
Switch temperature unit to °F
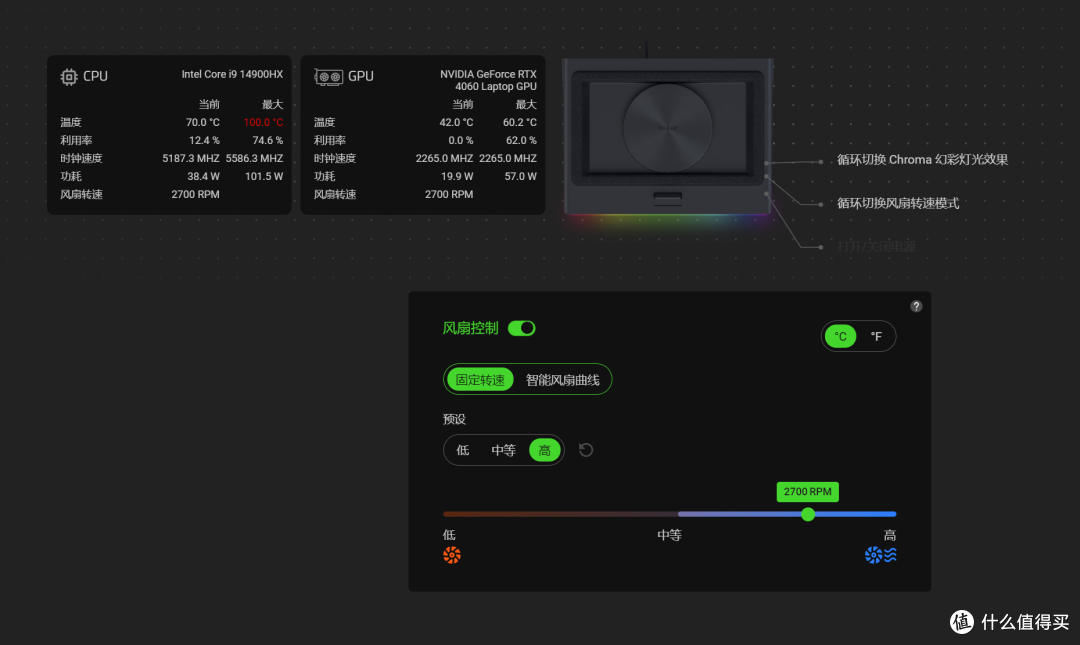[x=876, y=336]
